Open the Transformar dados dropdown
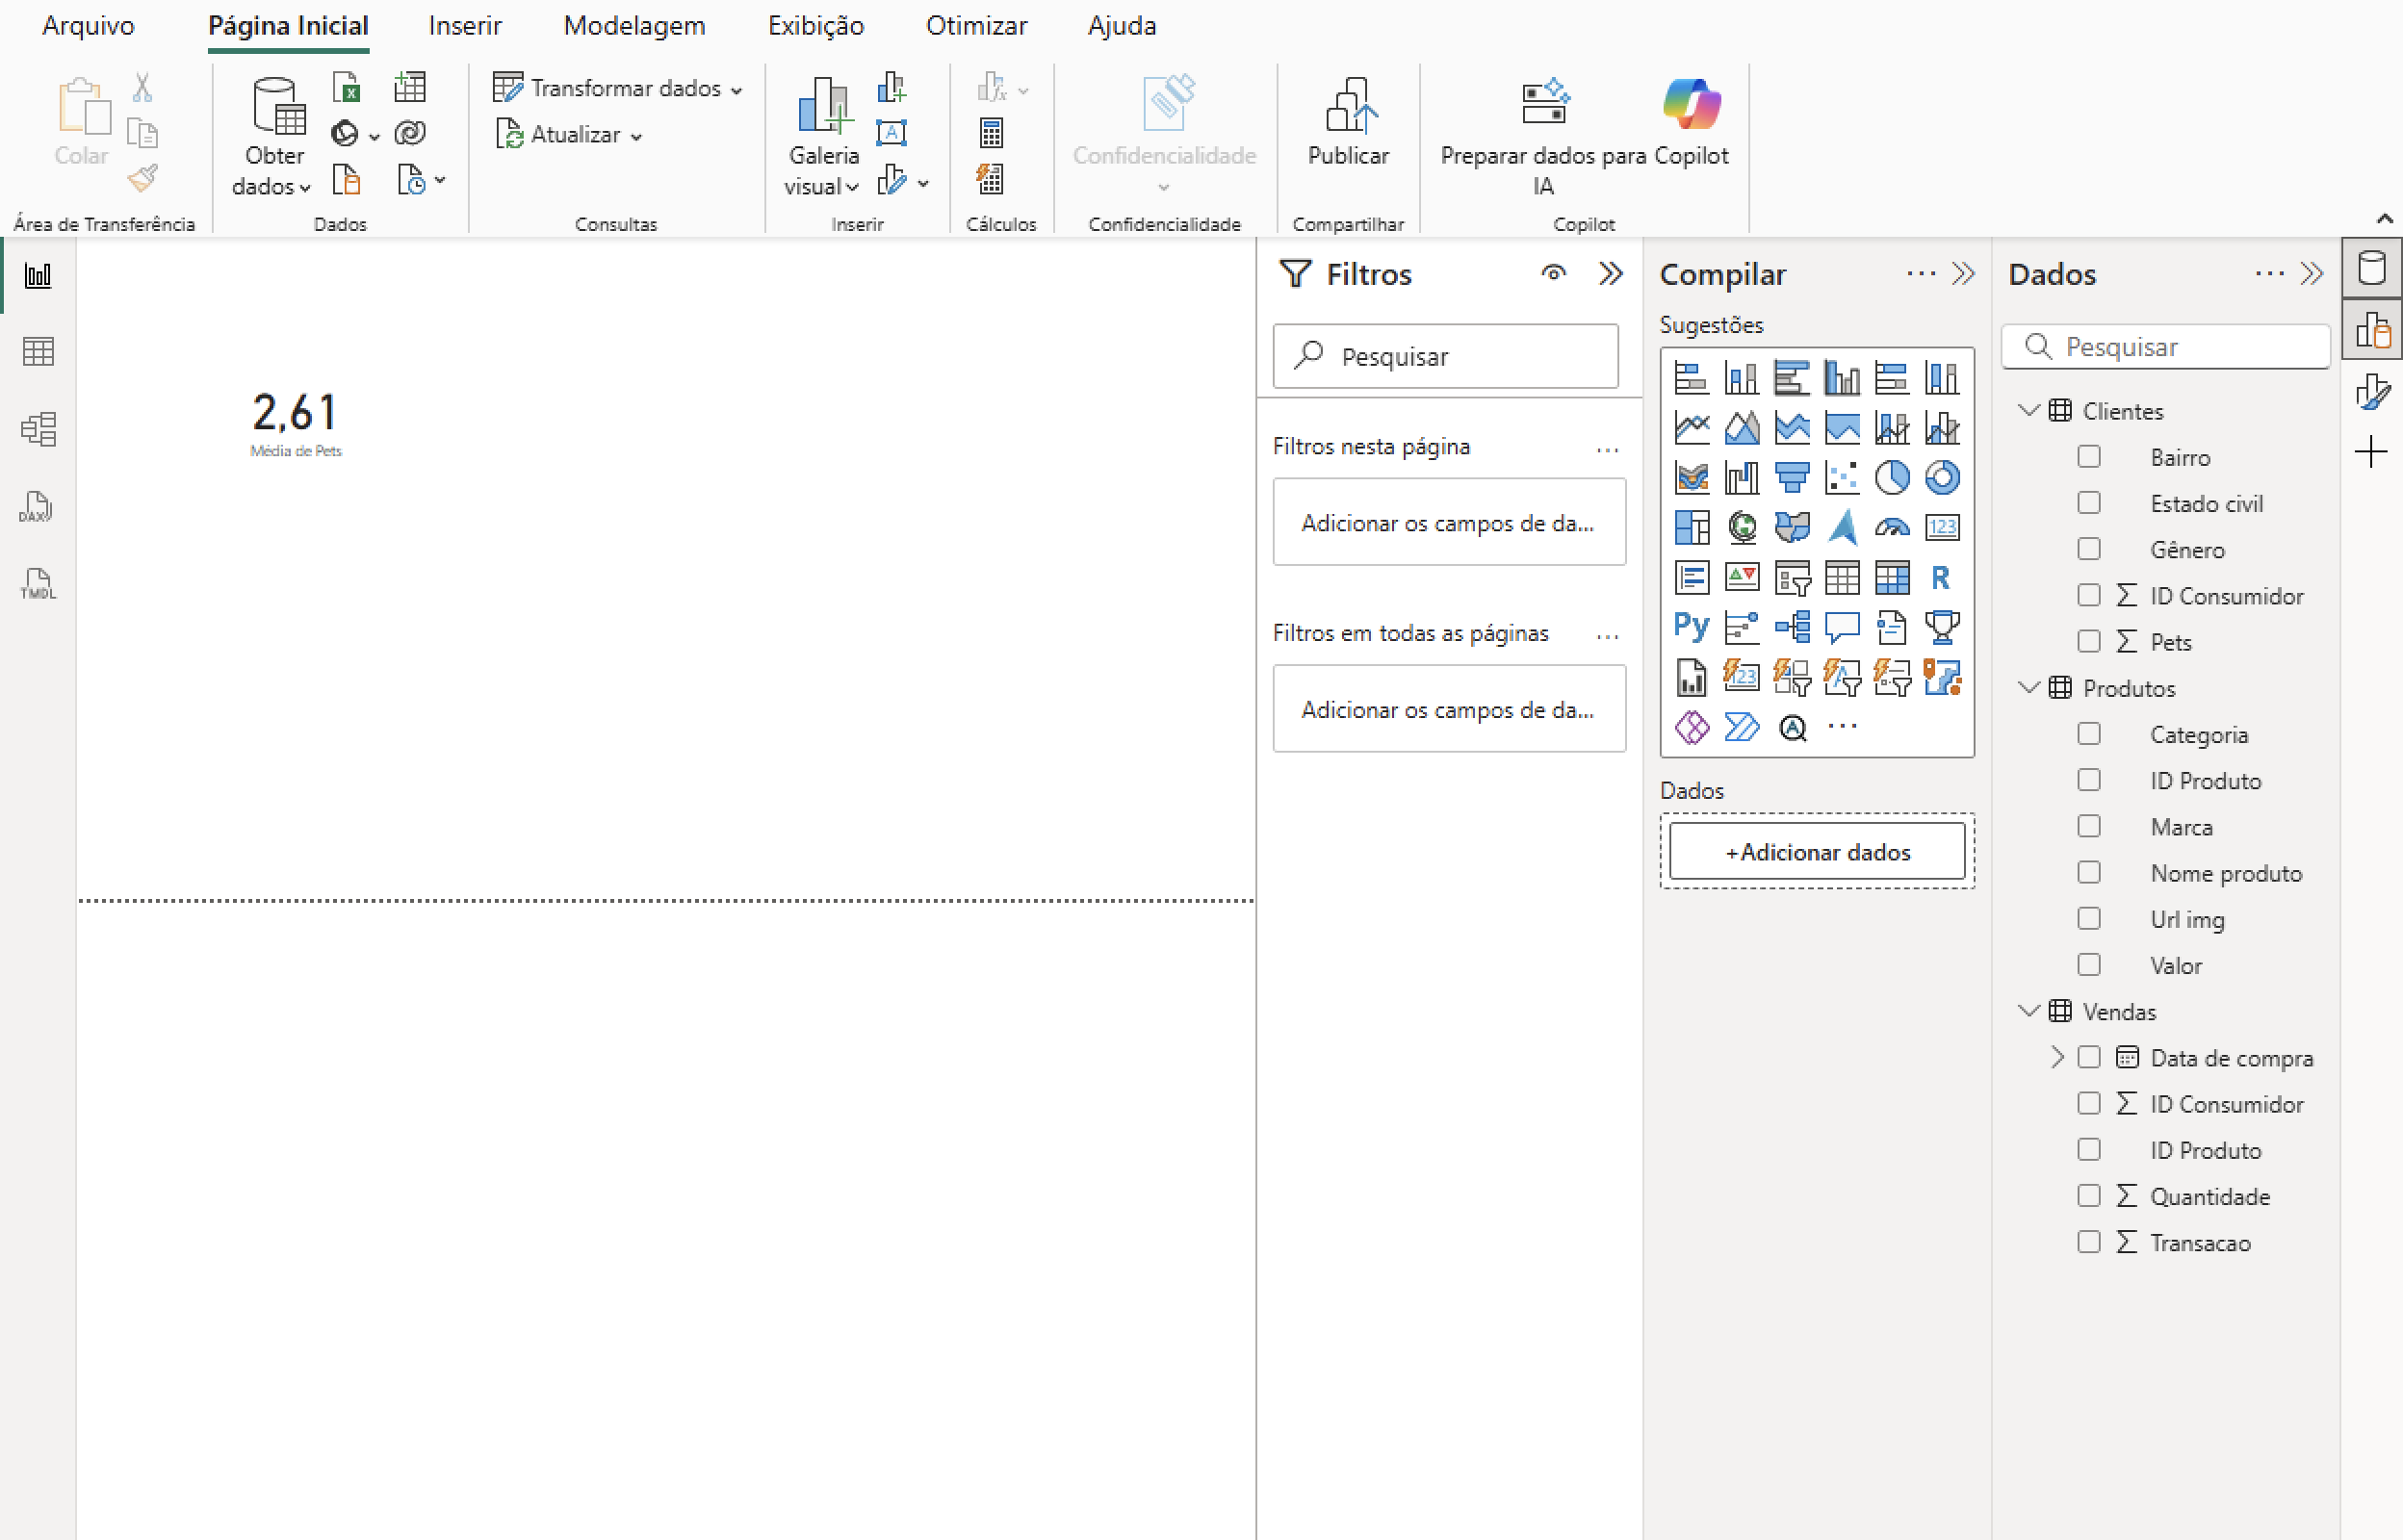The width and height of the screenshot is (2403, 1540). coord(737,90)
